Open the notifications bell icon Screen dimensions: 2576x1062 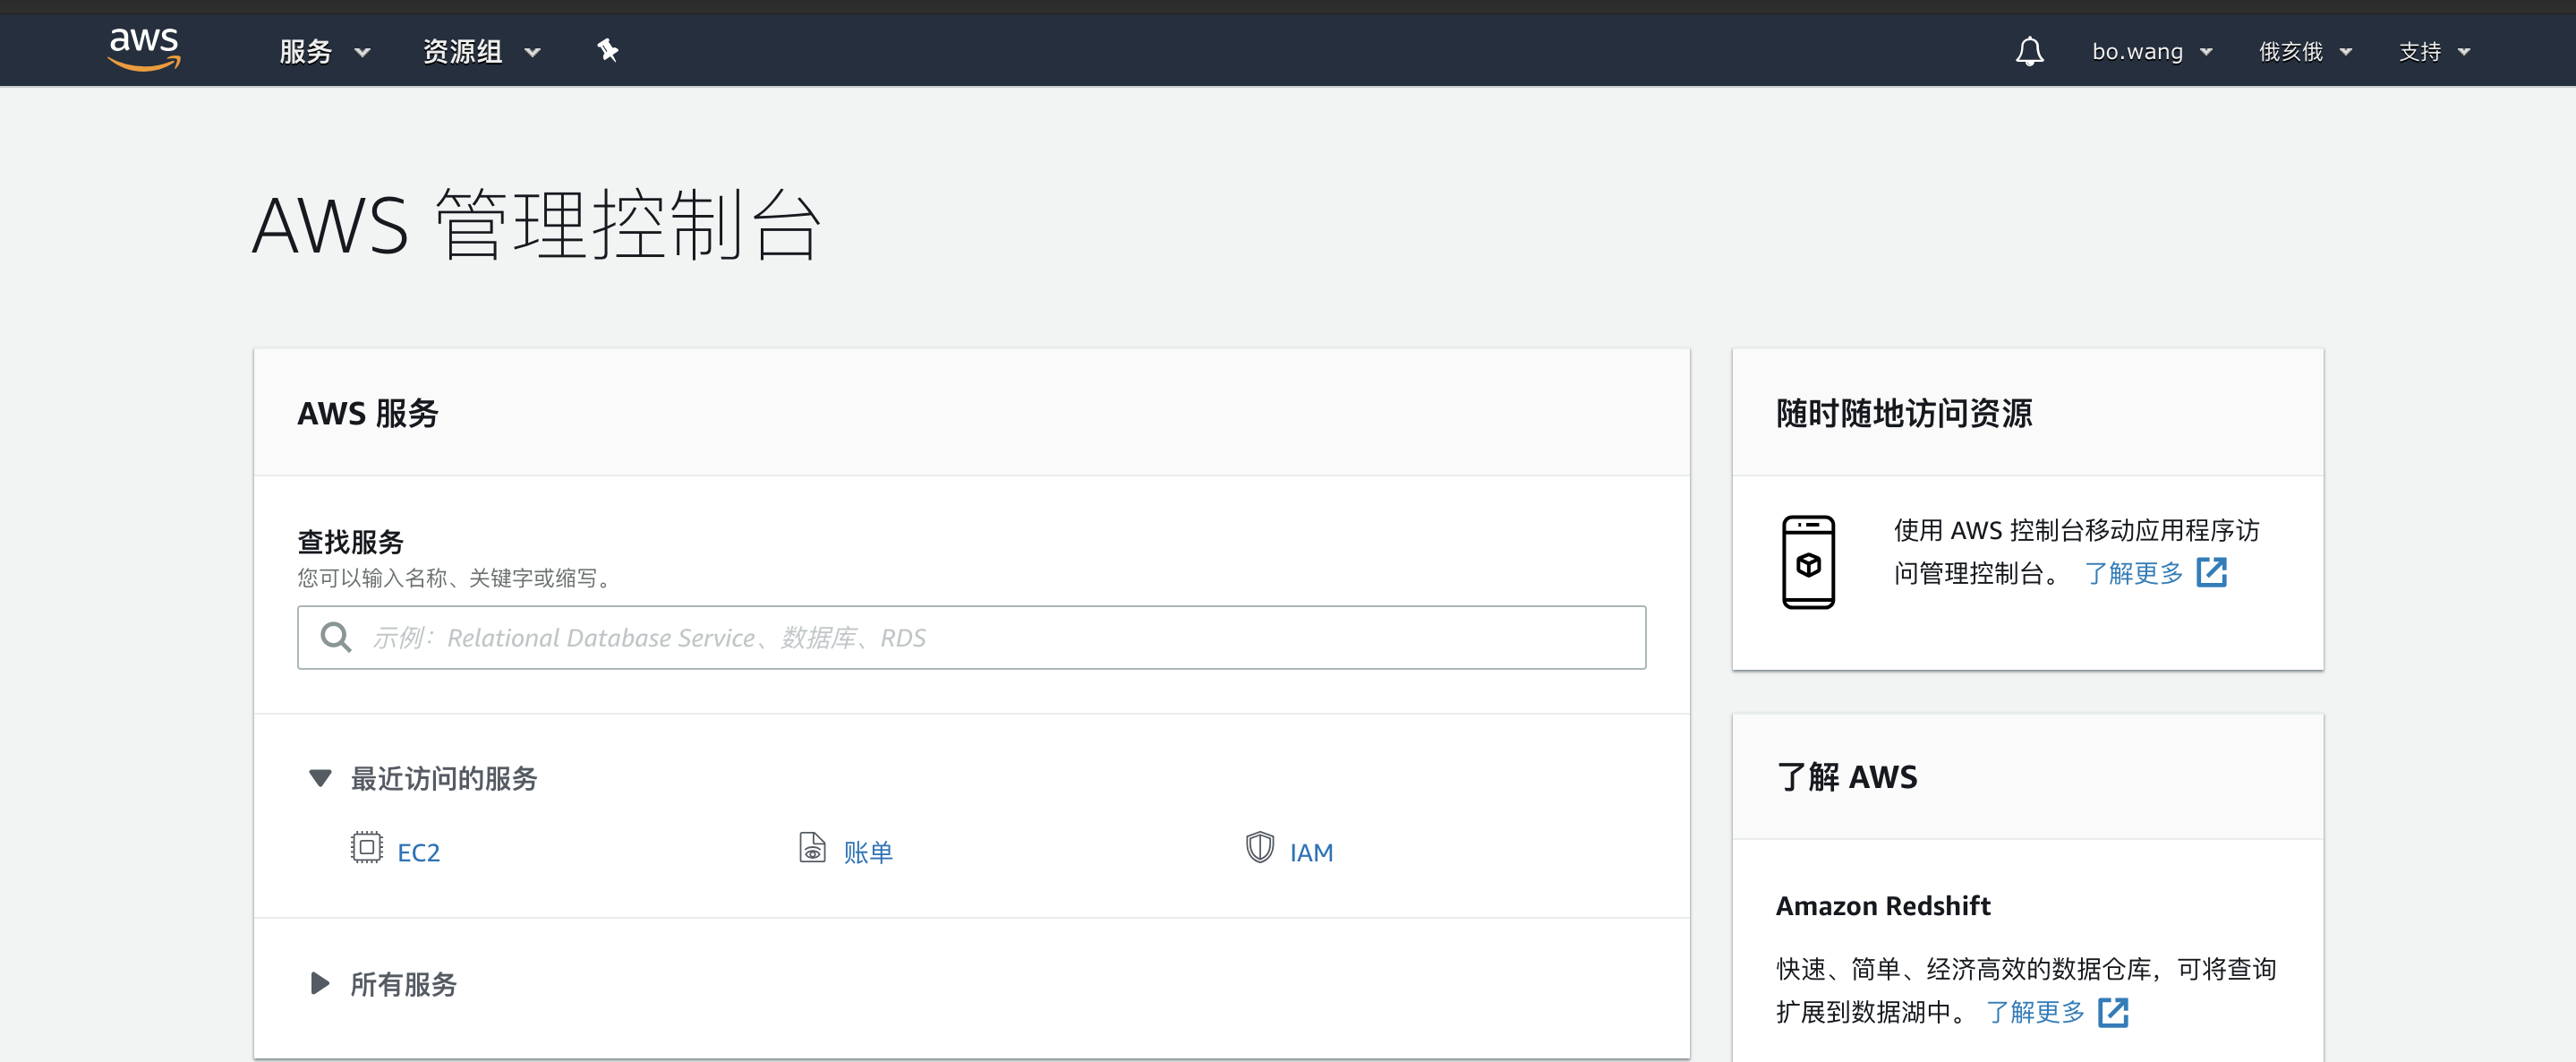[2028, 51]
